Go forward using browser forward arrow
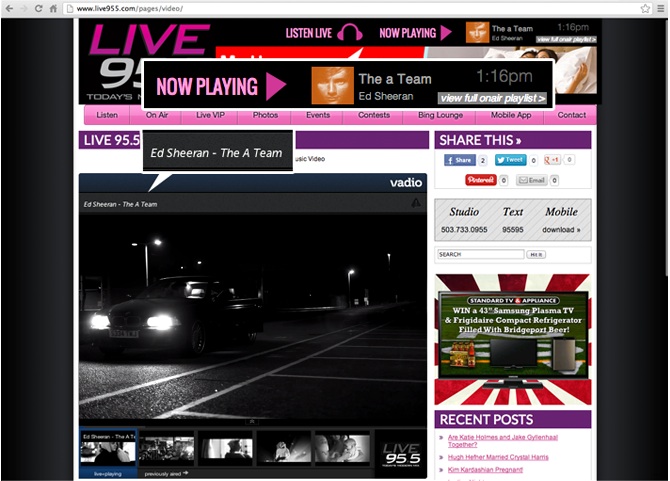Screen dimensions: 670x481 [x=24, y=8]
